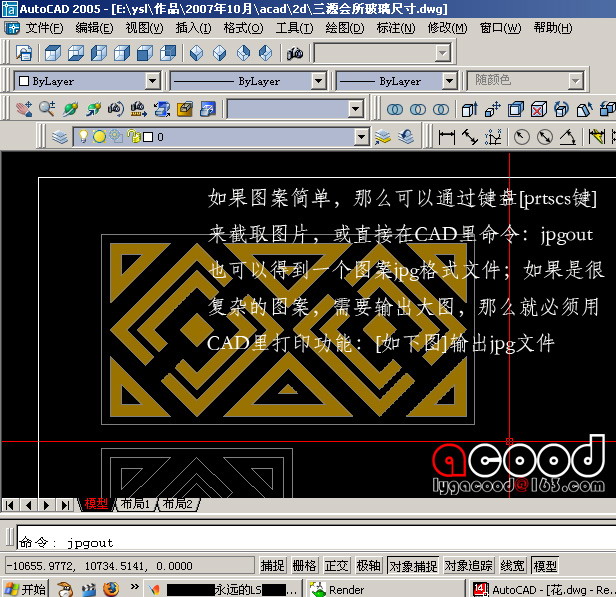Click the Union solids icon
This screenshot has height=597, width=616.
tap(394, 109)
